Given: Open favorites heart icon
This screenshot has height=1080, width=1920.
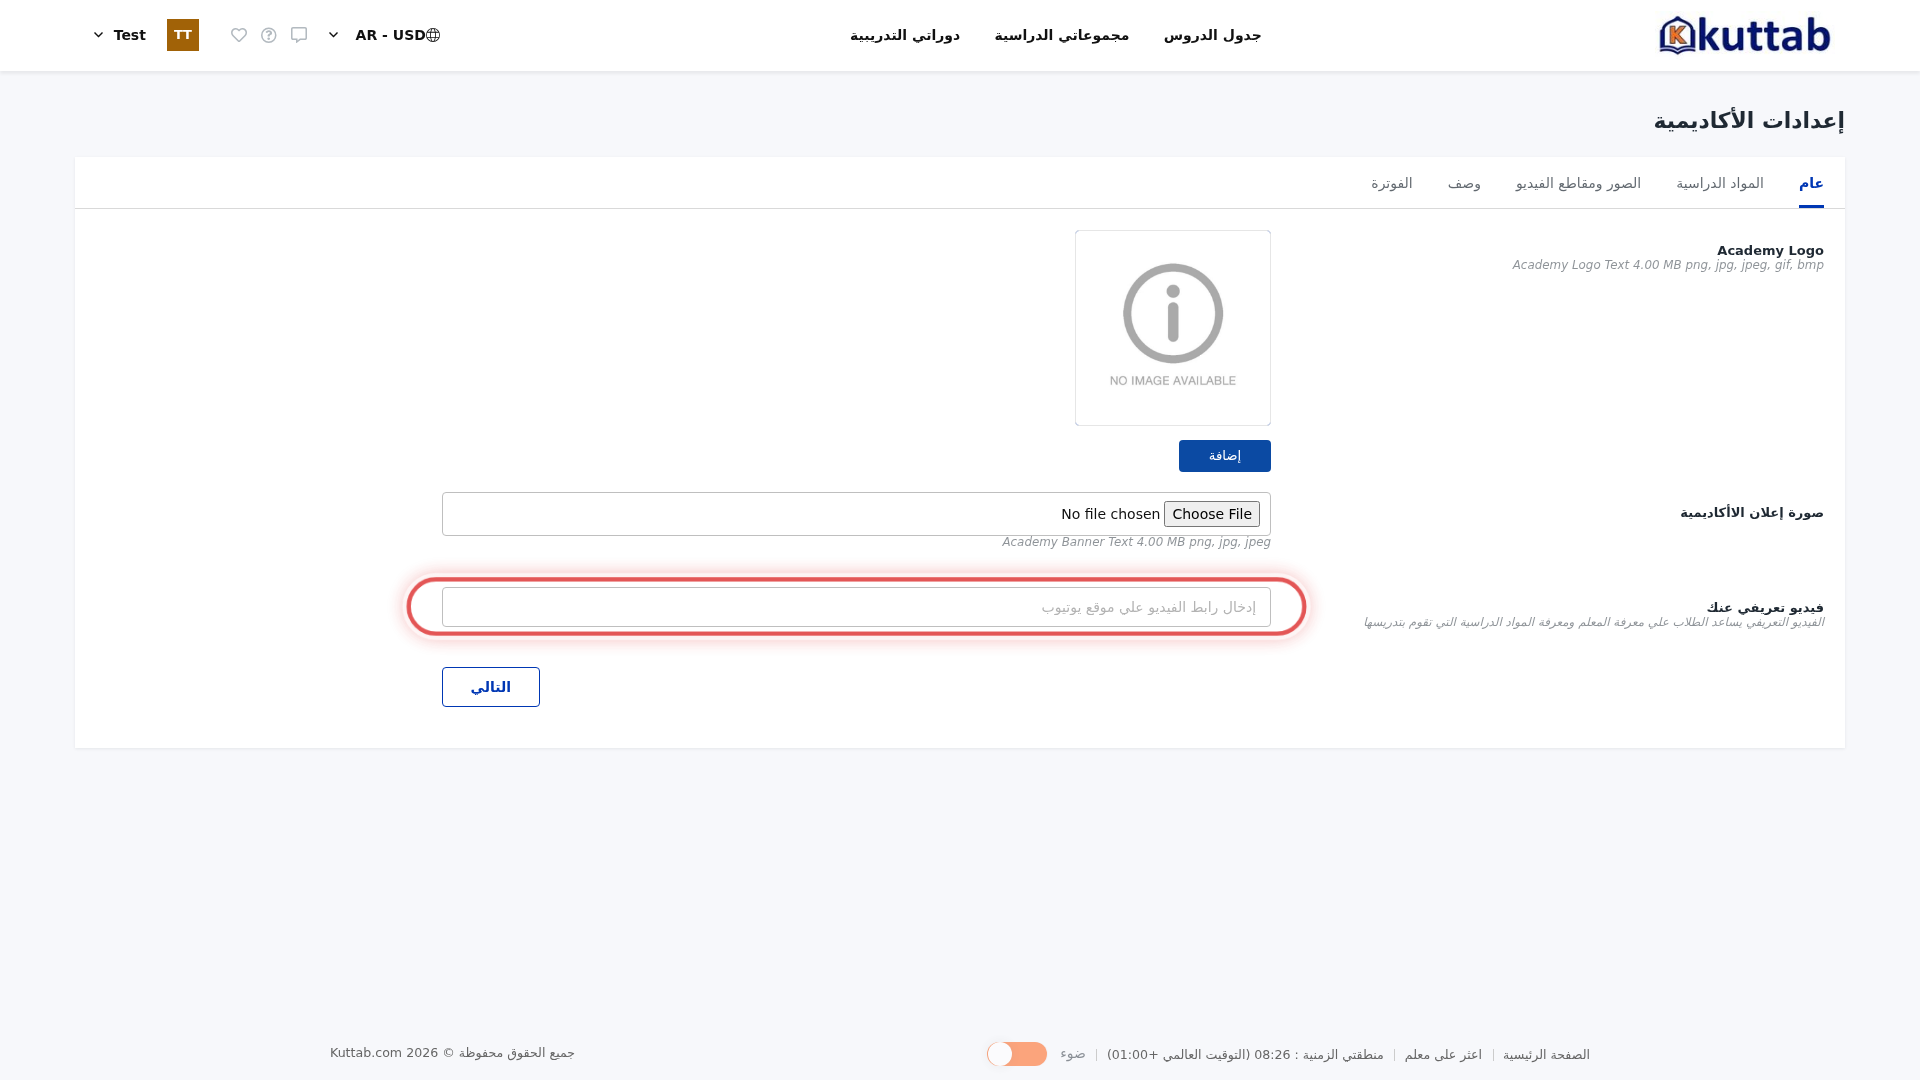Looking at the screenshot, I should tap(239, 35).
